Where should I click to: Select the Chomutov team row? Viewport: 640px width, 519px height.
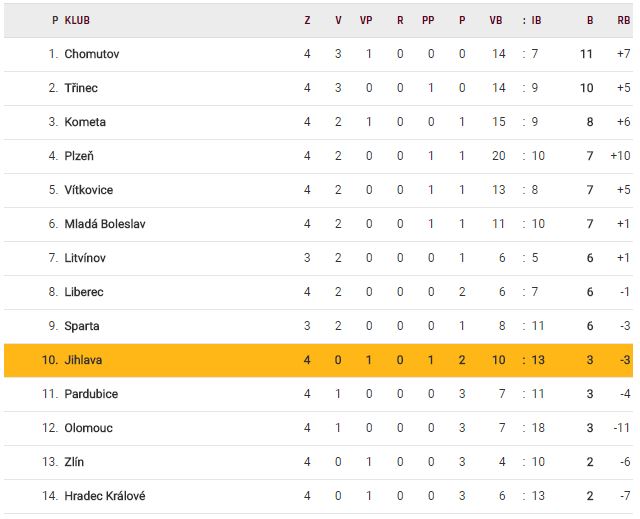[318, 54]
